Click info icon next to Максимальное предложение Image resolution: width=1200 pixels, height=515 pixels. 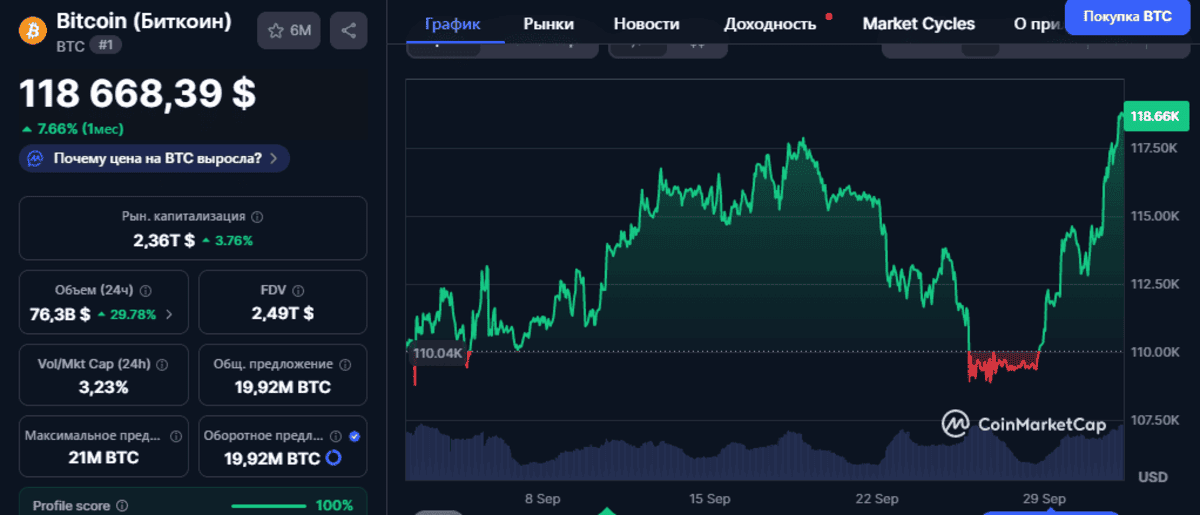click(x=176, y=436)
